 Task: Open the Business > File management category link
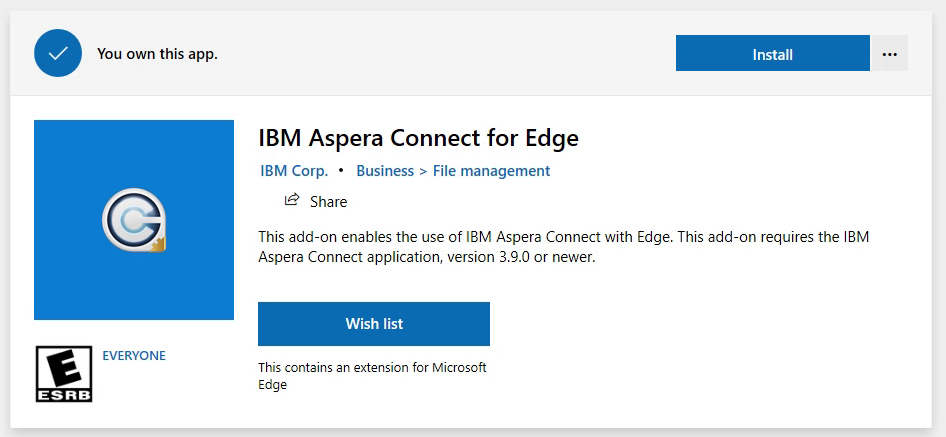[x=453, y=171]
